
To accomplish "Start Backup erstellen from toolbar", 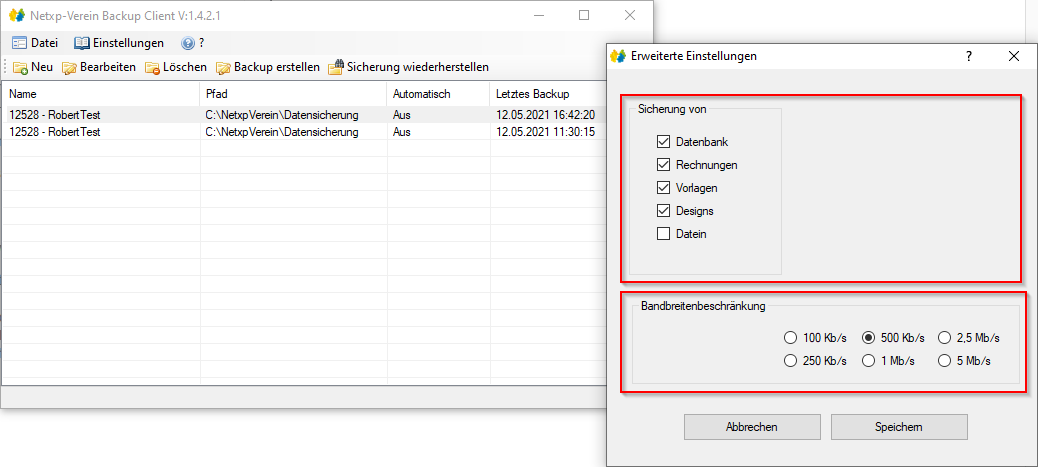I will point(267,67).
